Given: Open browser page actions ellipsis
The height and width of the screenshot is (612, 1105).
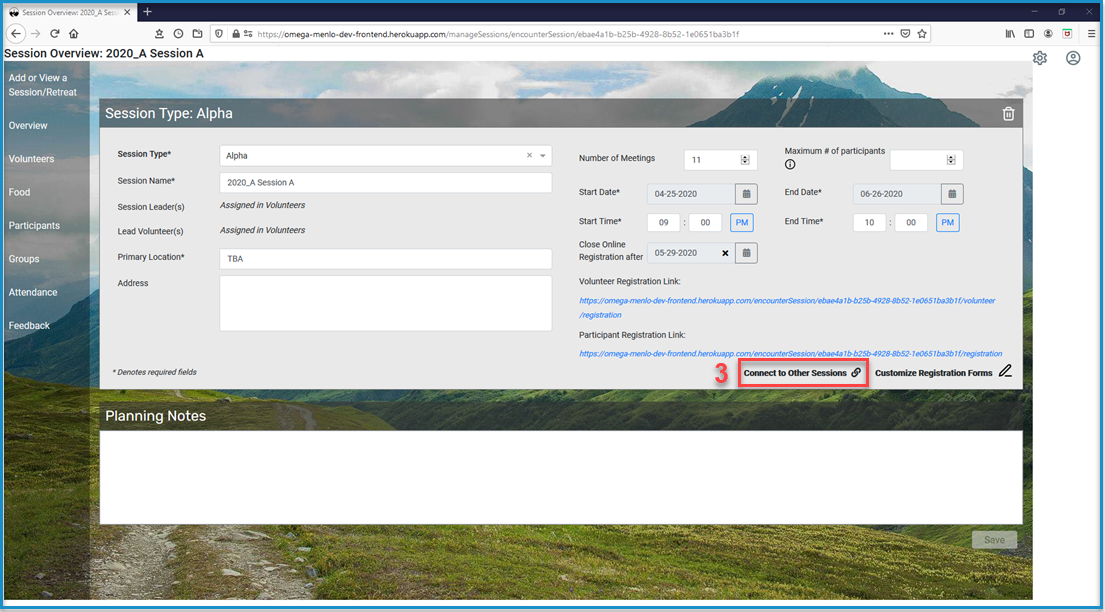Looking at the screenshot, I should [888, 33].
